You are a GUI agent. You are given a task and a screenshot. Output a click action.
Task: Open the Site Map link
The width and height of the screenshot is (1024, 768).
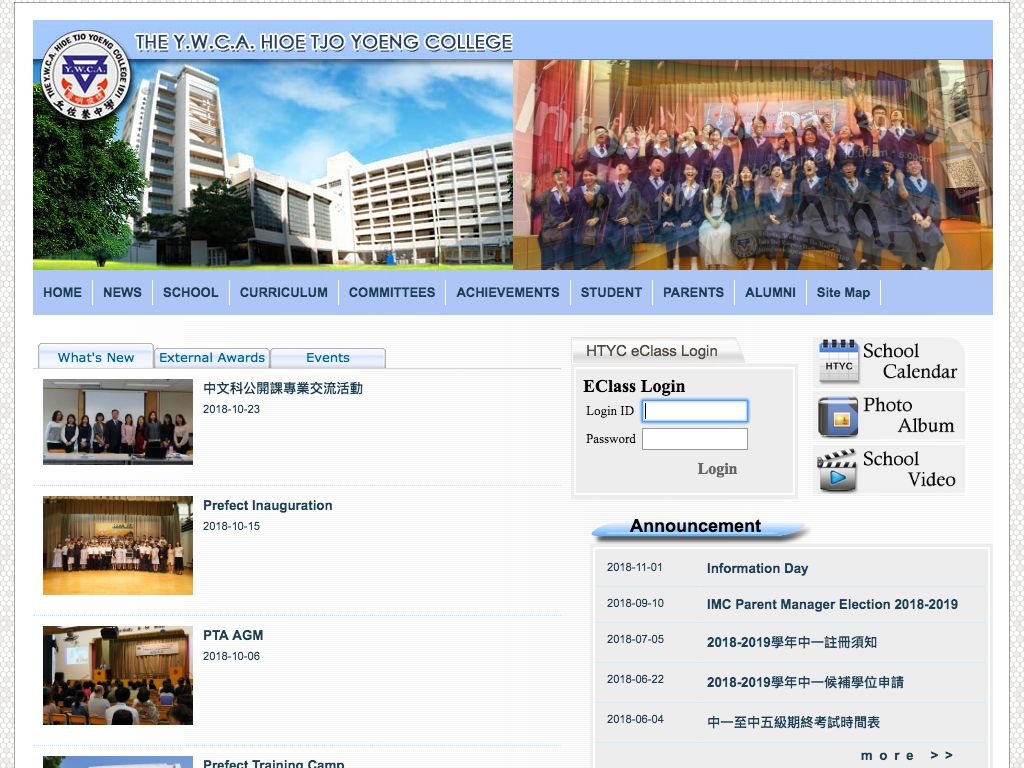coord(843,293)
